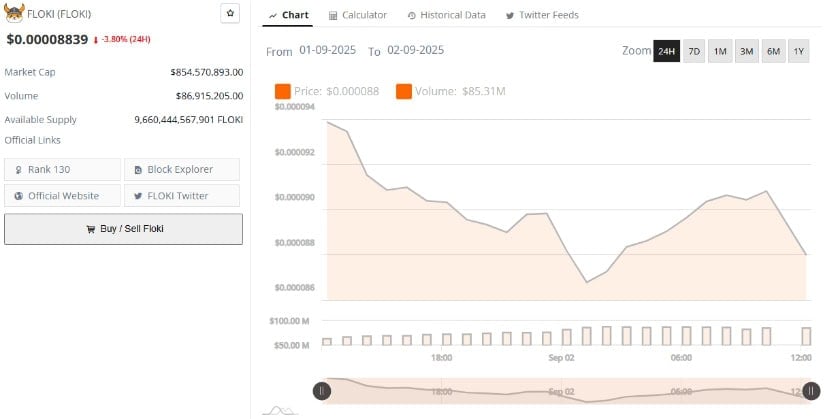Open the Historical Data tab

click(447, 15)
